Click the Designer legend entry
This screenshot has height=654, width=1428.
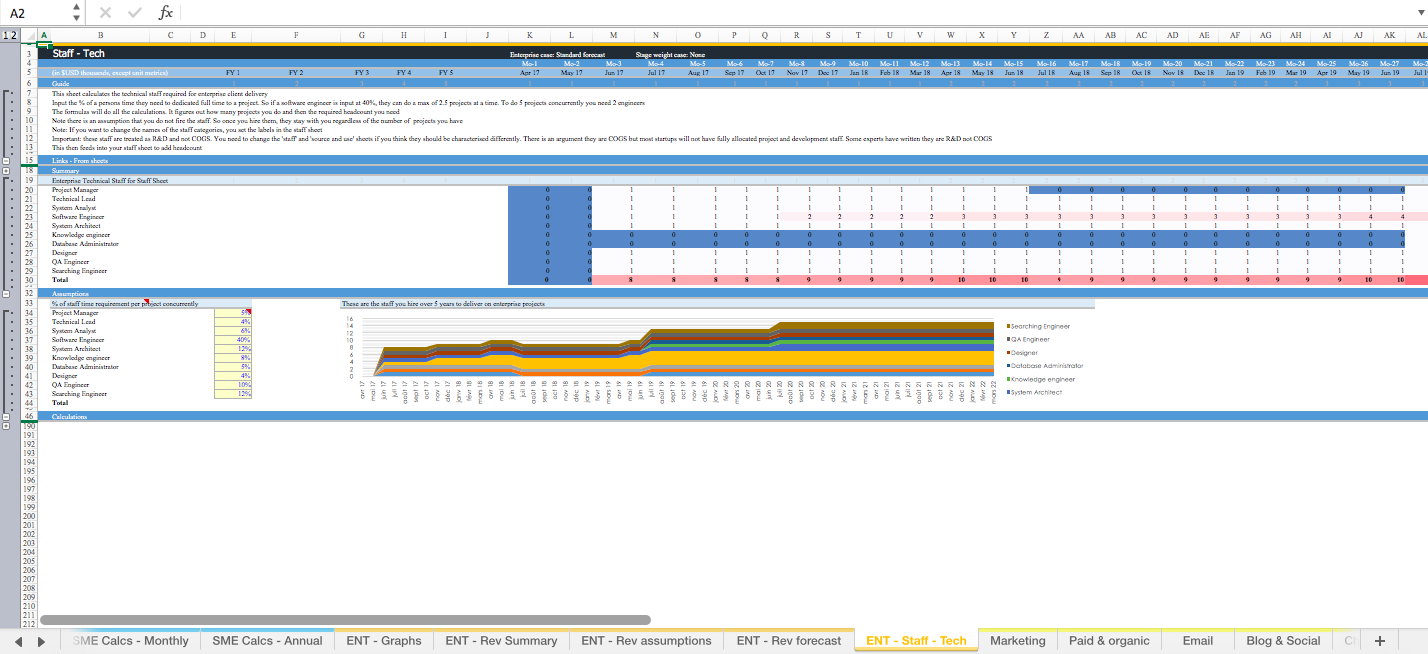1022,353
